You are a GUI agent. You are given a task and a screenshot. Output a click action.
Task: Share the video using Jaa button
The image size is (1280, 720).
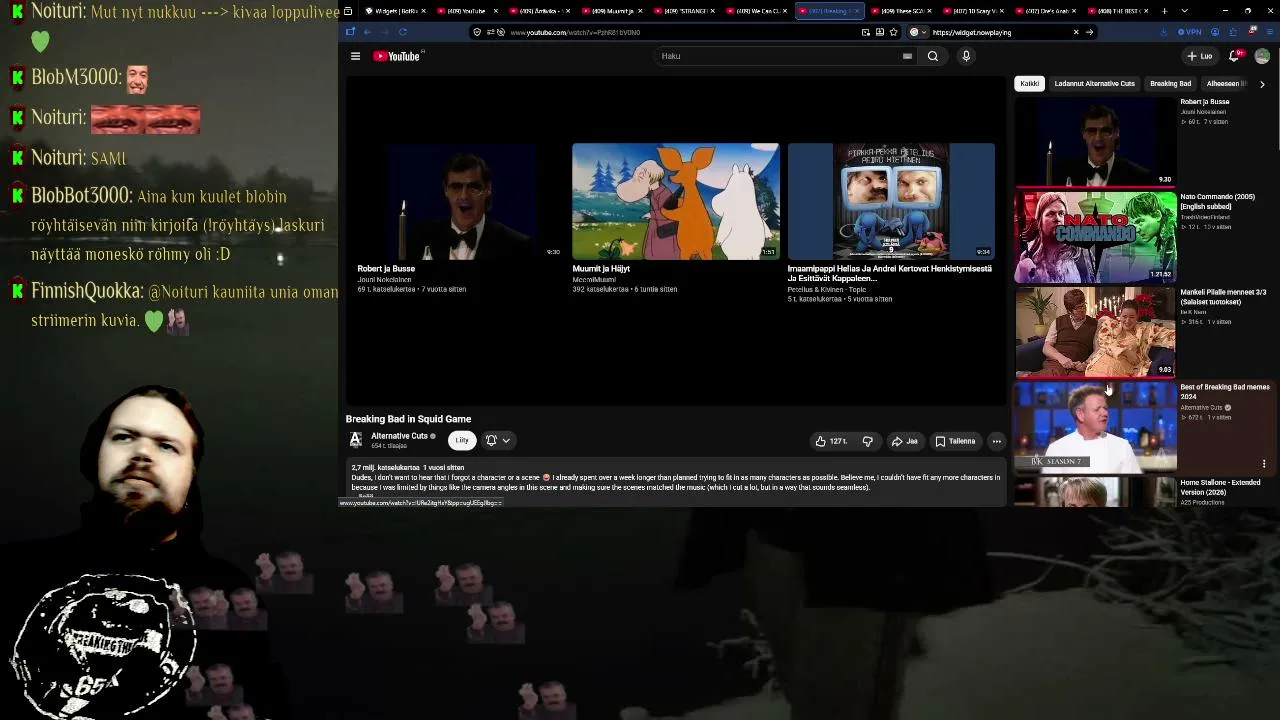click(x=904, y=441)
